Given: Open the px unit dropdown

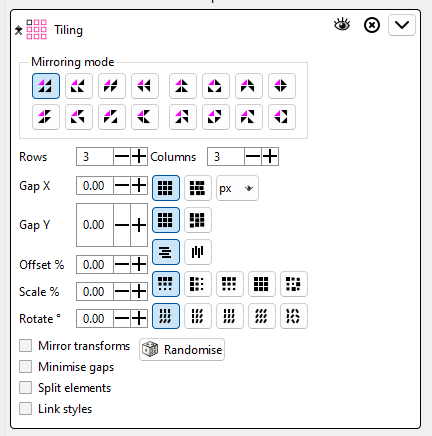Looking at the screenshot, I should pos(237,188).
